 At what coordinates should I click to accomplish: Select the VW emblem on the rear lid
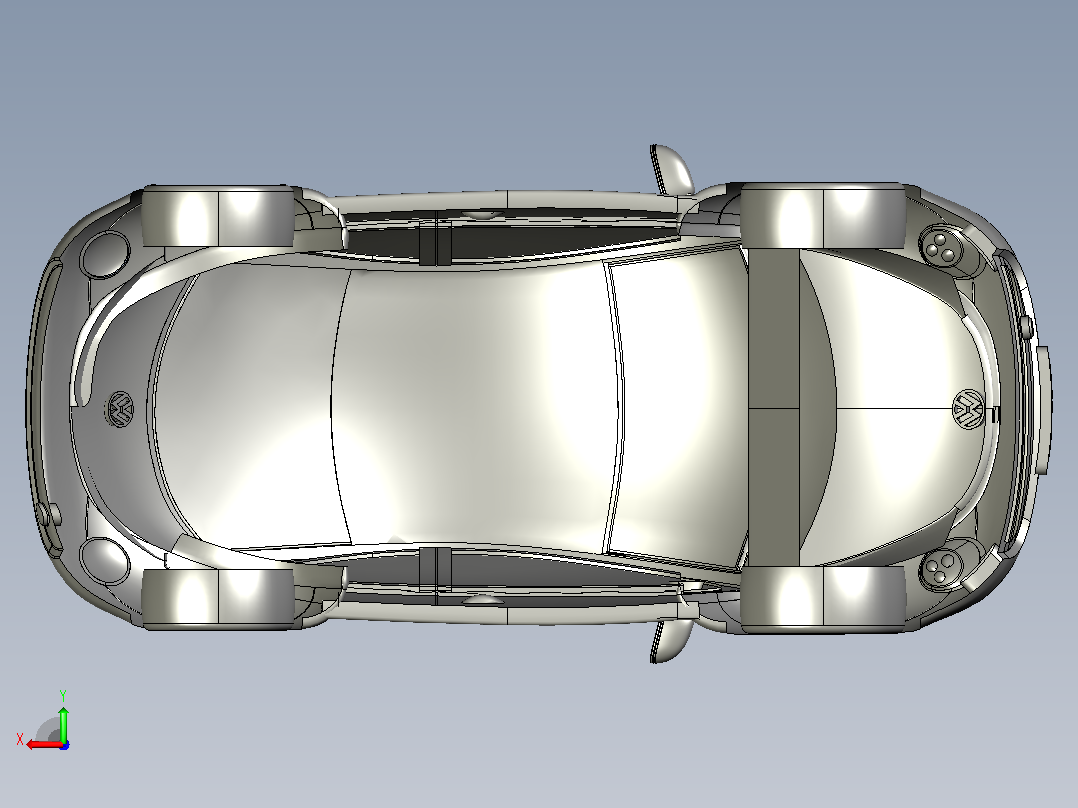click(121, 409)
